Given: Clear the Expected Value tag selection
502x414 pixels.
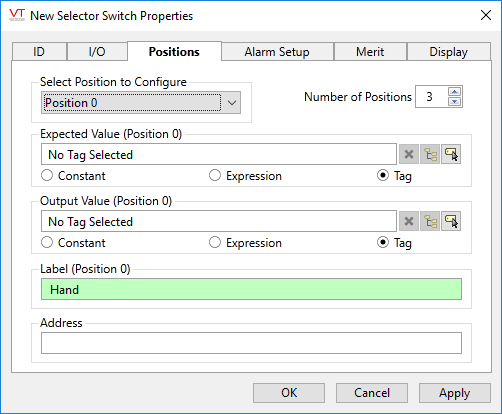Looking at the screenshot, I should pyautogui.click(x=409, y=154).
